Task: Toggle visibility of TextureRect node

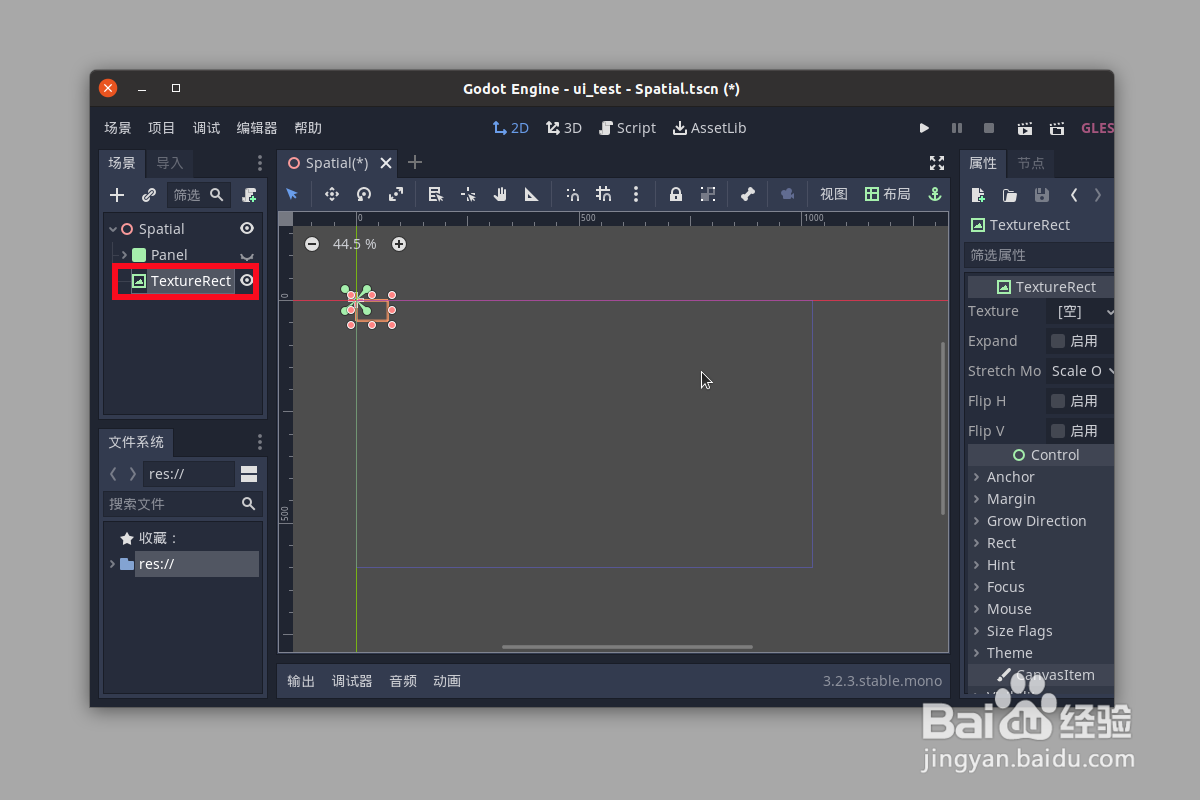Action: (x=247, y=281)
